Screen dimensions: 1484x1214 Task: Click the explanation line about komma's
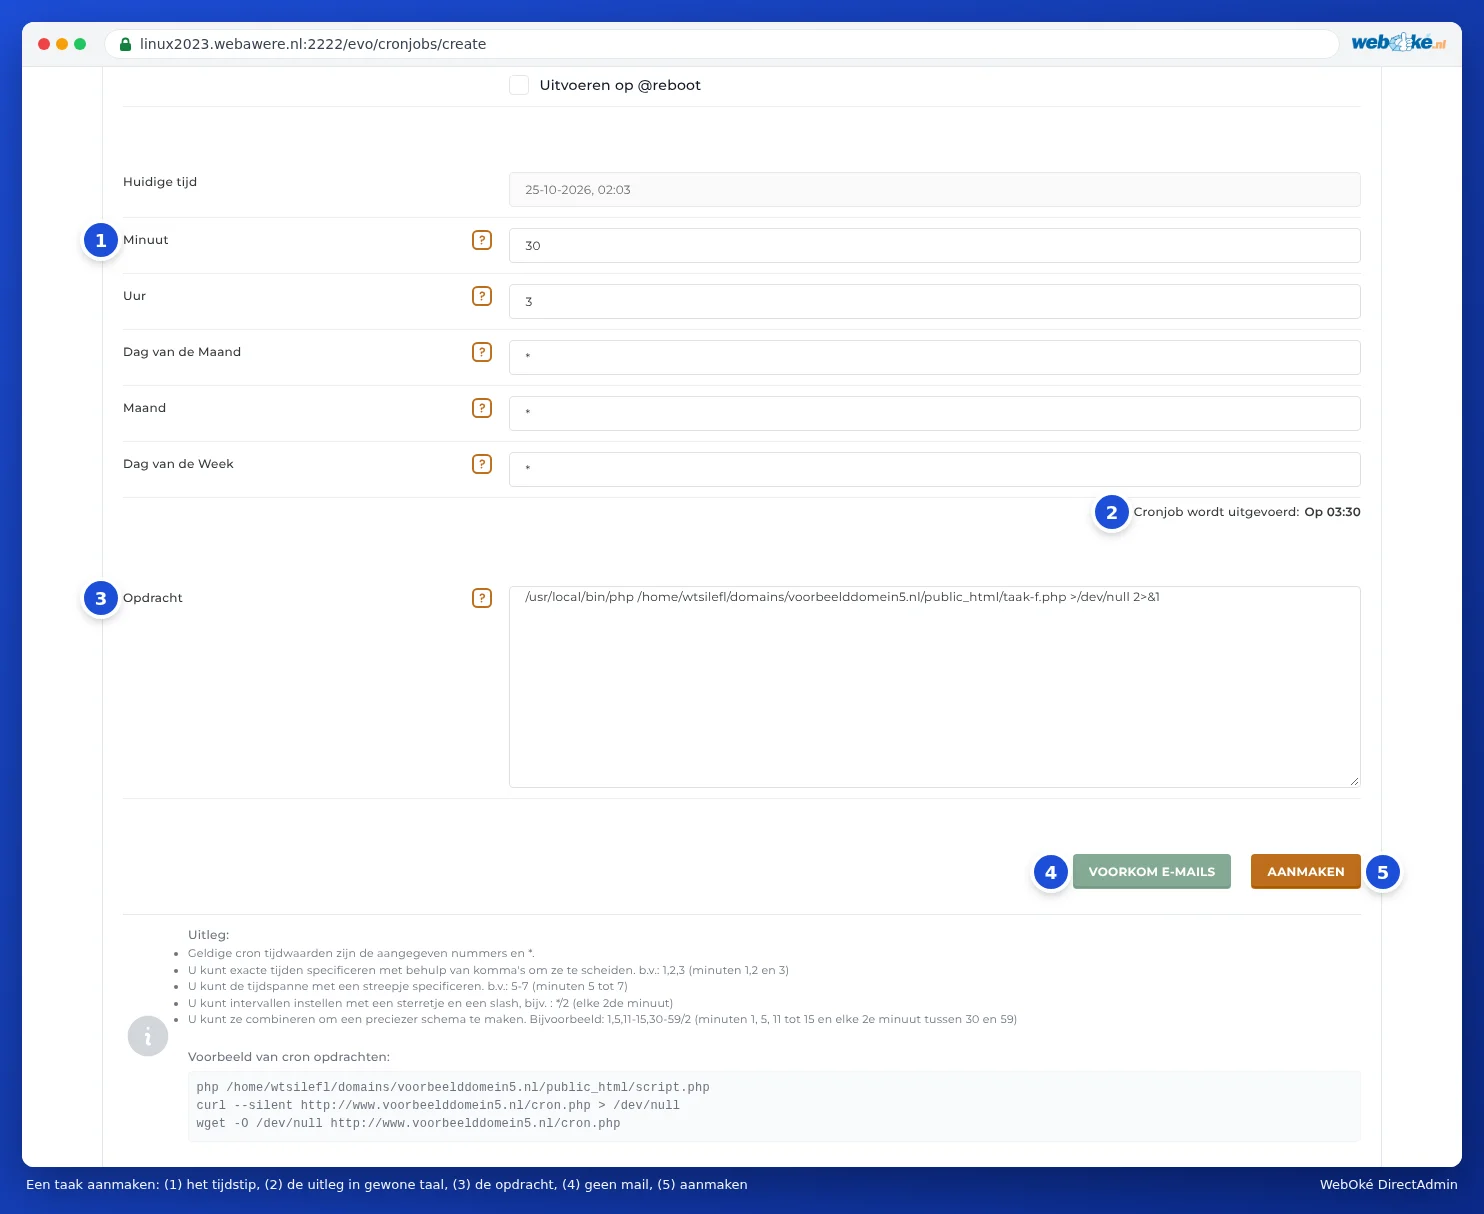tap(488, 970)
